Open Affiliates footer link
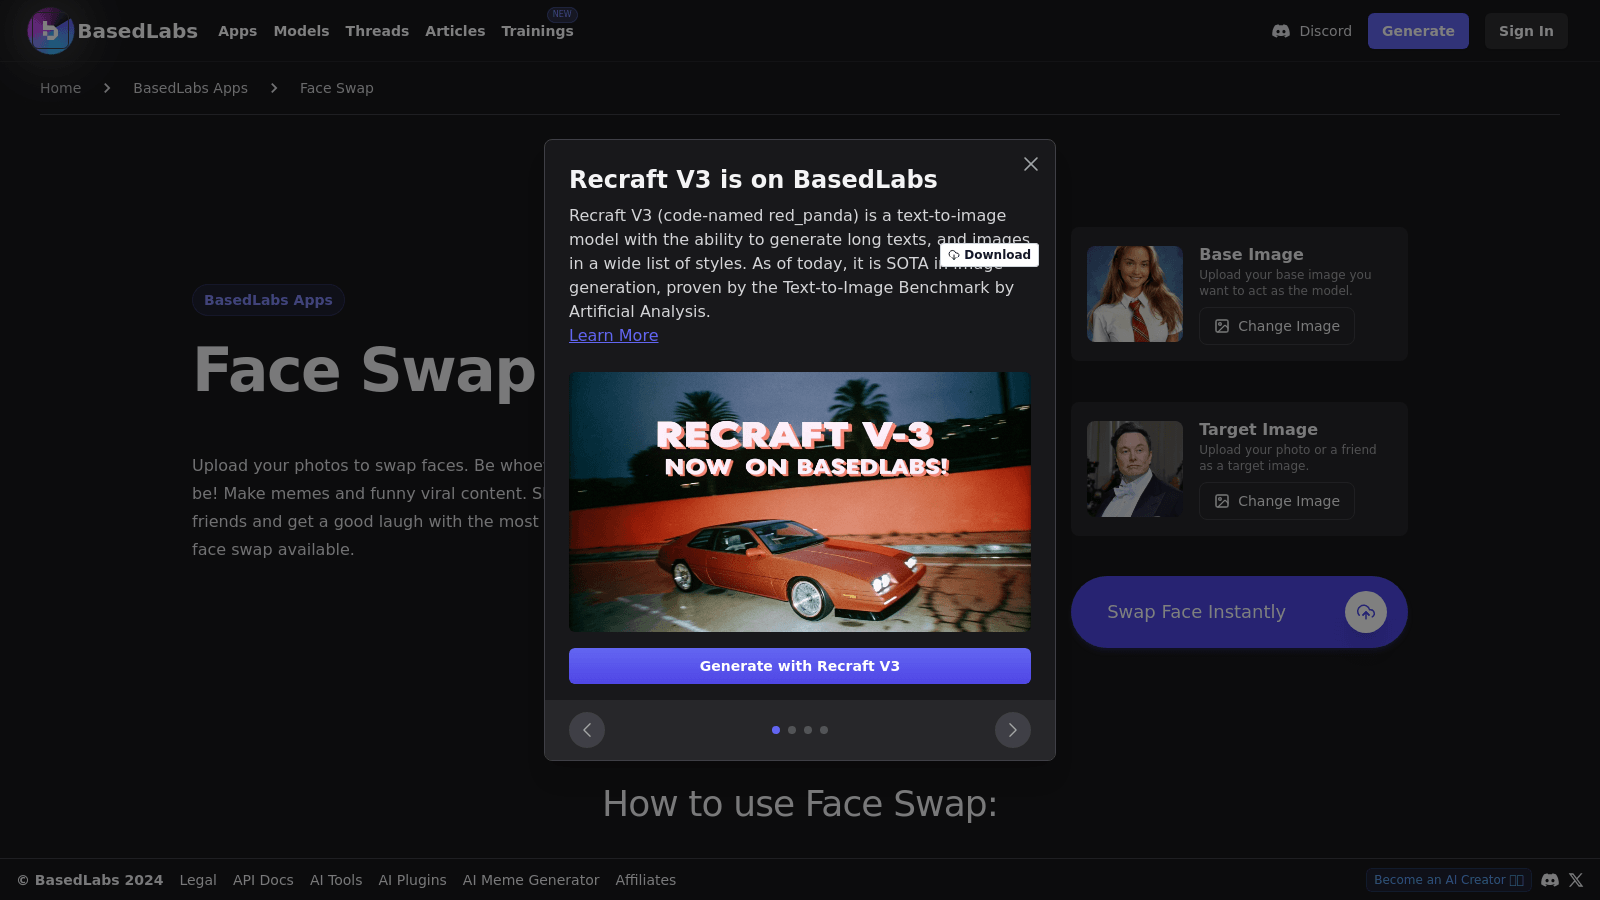Screen dimensions: 1600x900 (646, 880)
